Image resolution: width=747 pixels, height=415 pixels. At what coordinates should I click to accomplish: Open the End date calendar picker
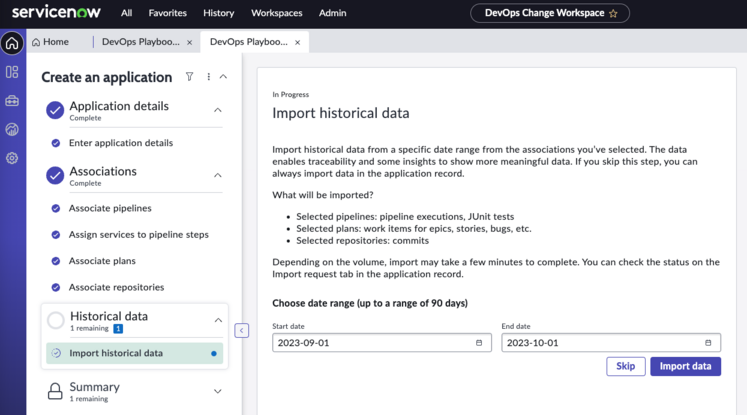tap(708, 343)
